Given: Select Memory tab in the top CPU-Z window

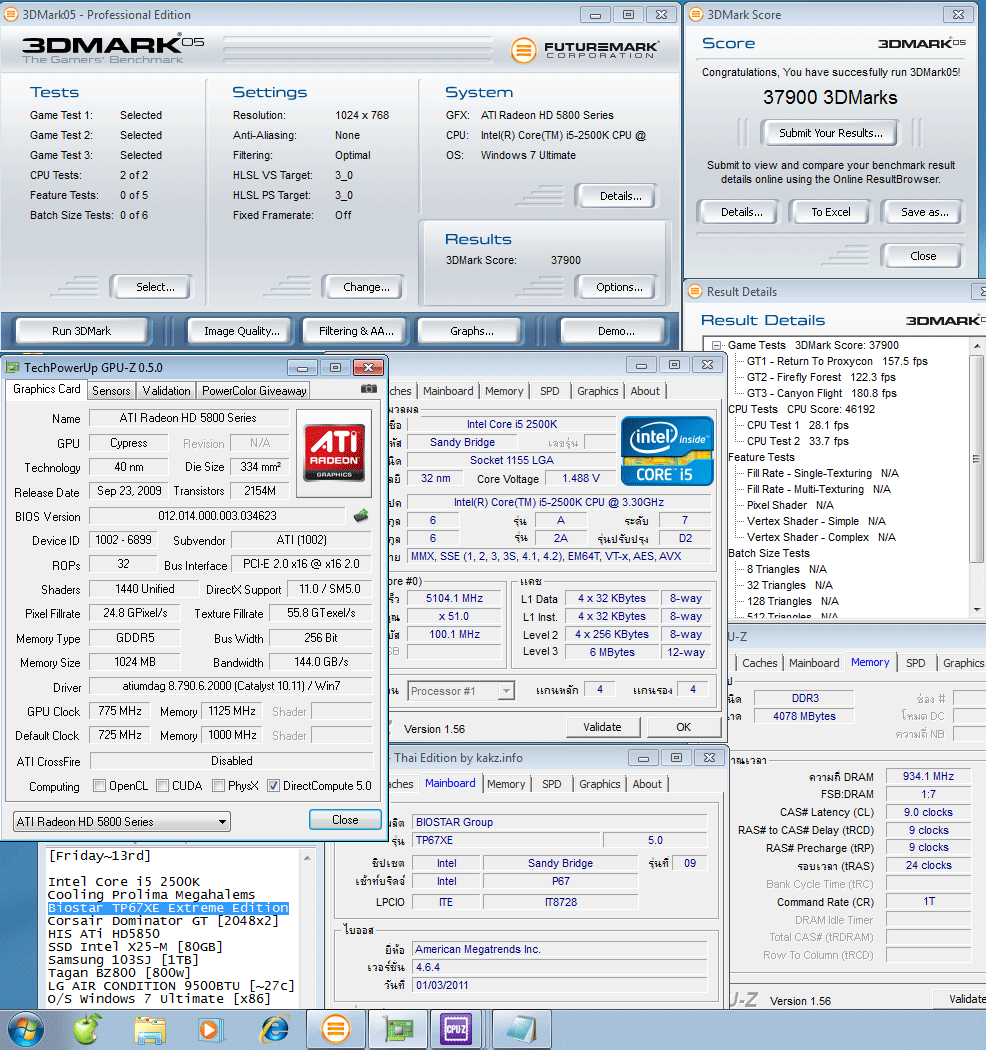Looking at the screenshot, I should pyautogui.click(x=504, y=391).
